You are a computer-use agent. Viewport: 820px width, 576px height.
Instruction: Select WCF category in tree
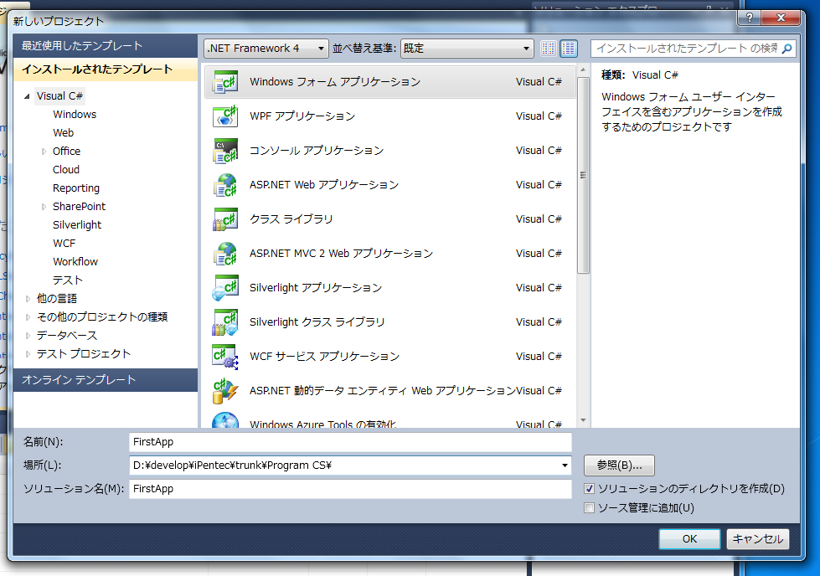tap(64, 243)
